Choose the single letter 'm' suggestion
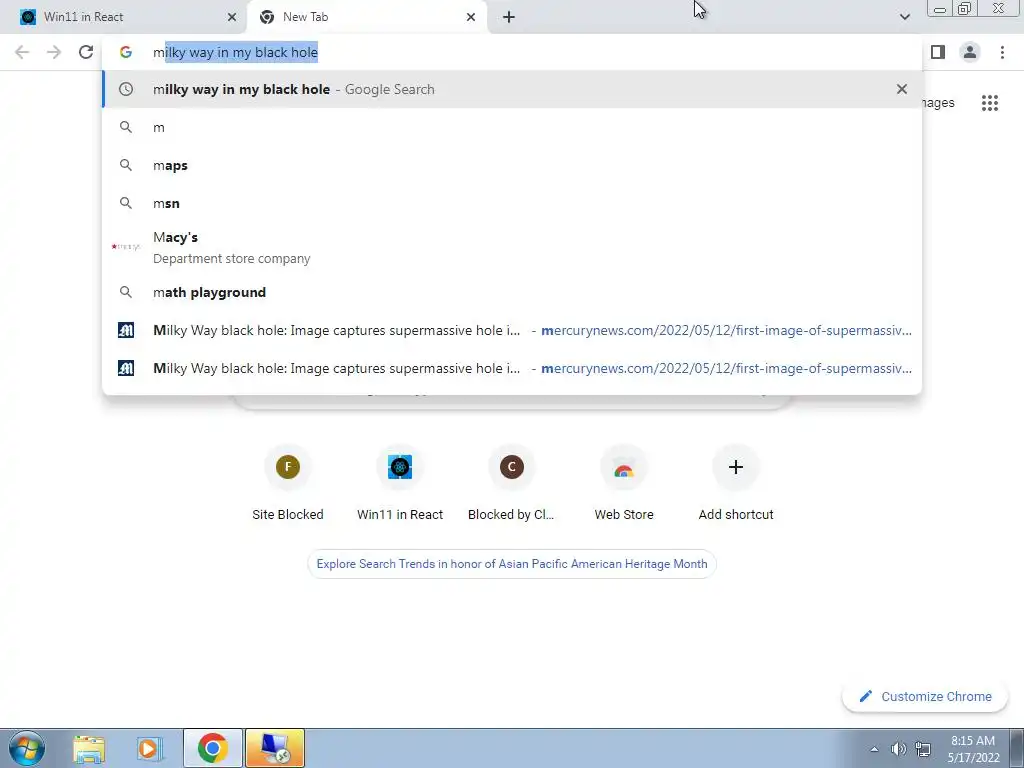This screenshot has width=1024, height=768. tap(512, 127)
